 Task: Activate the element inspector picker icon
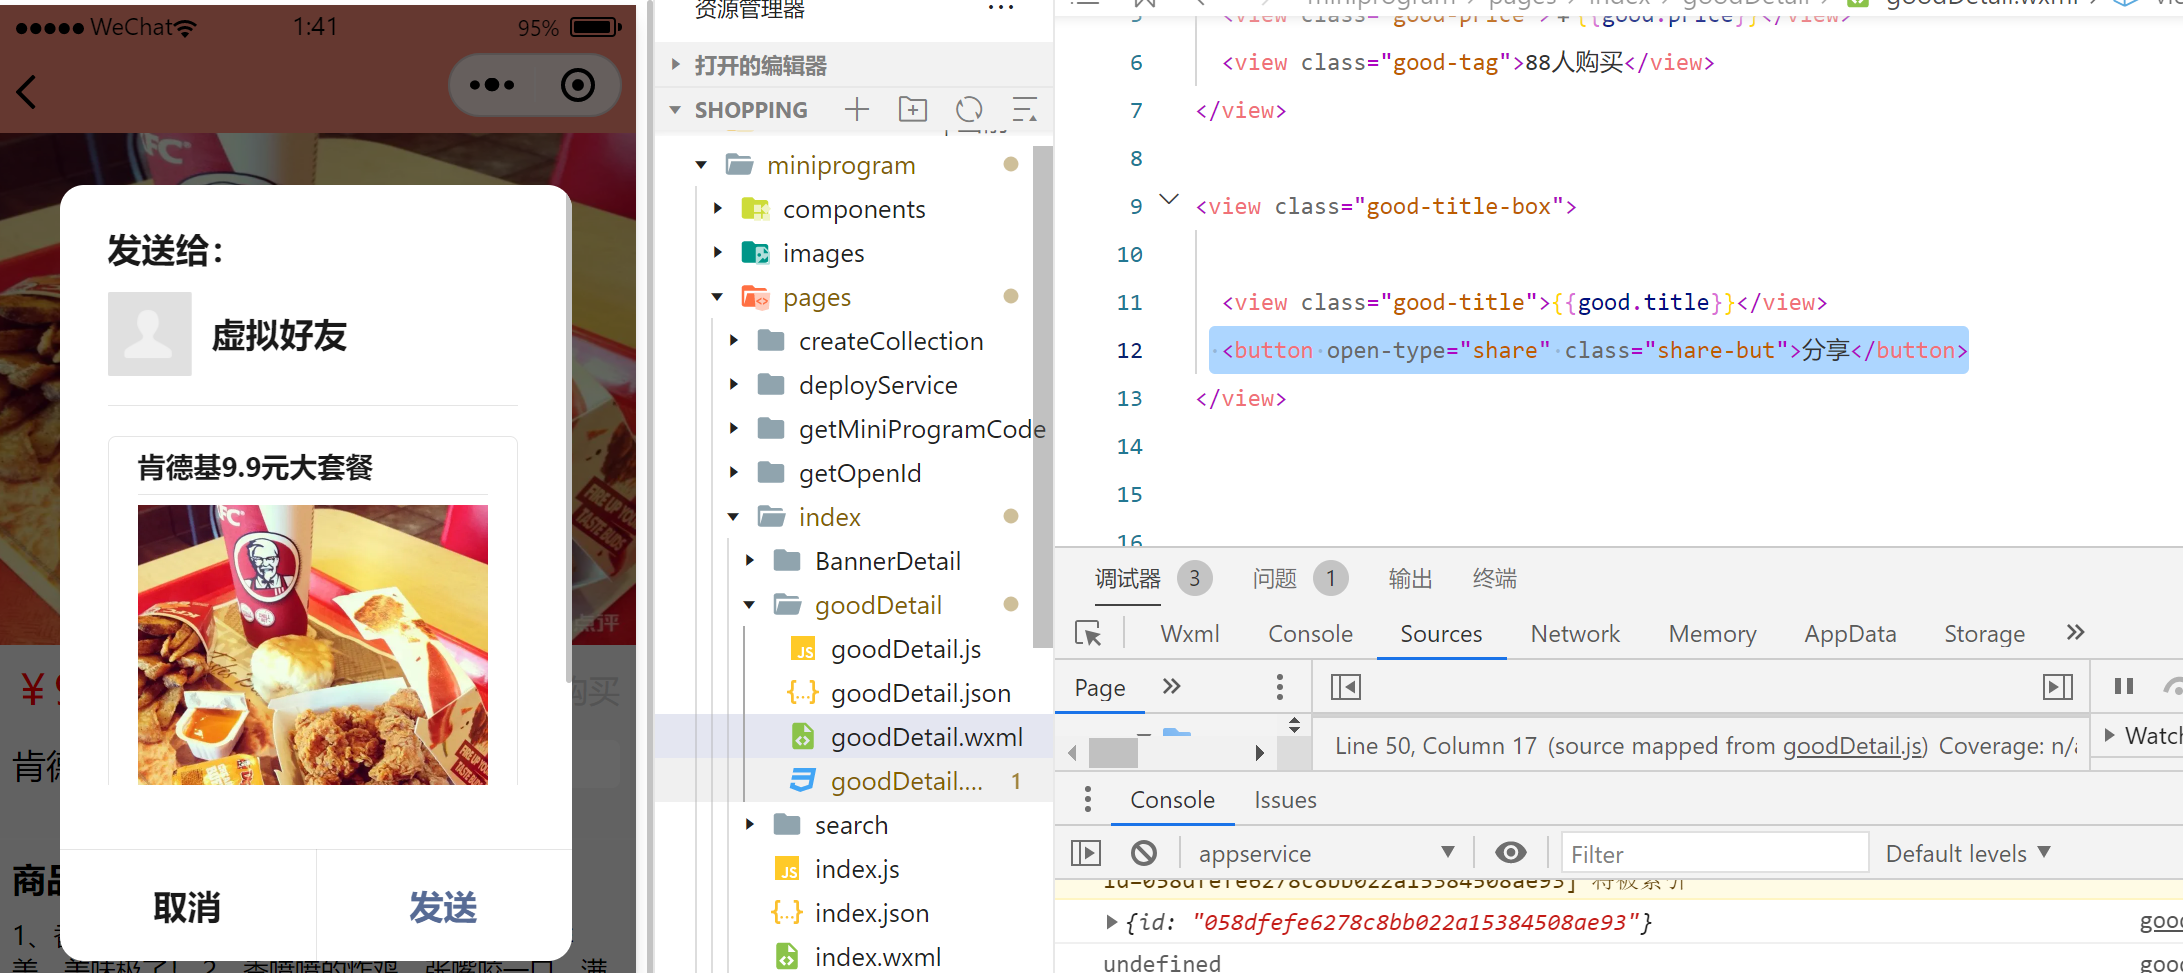1088,634
